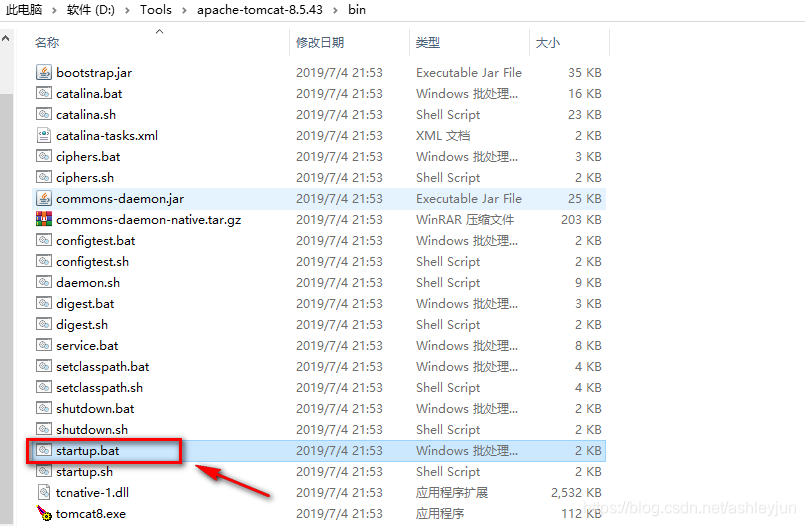Click the 2,532 KB size of tcnative-1.dll

576,493
